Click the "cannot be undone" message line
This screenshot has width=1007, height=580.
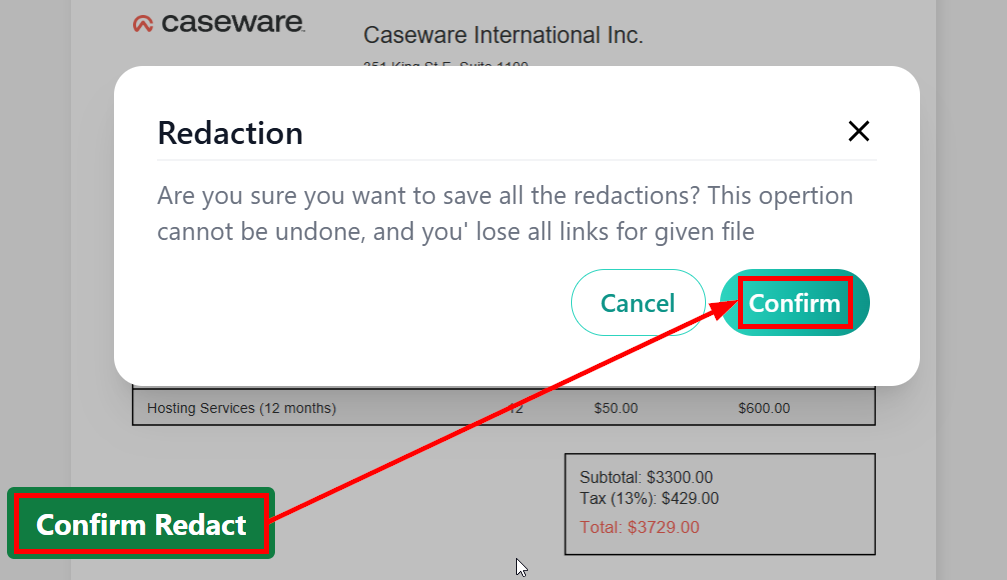tap(455, 232)
